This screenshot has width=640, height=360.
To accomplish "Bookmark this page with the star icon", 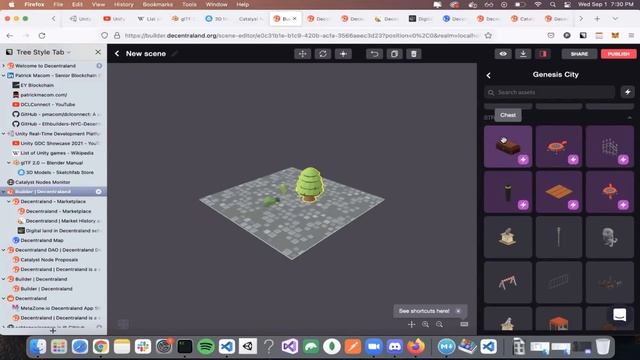I will (x=488, y=36).
